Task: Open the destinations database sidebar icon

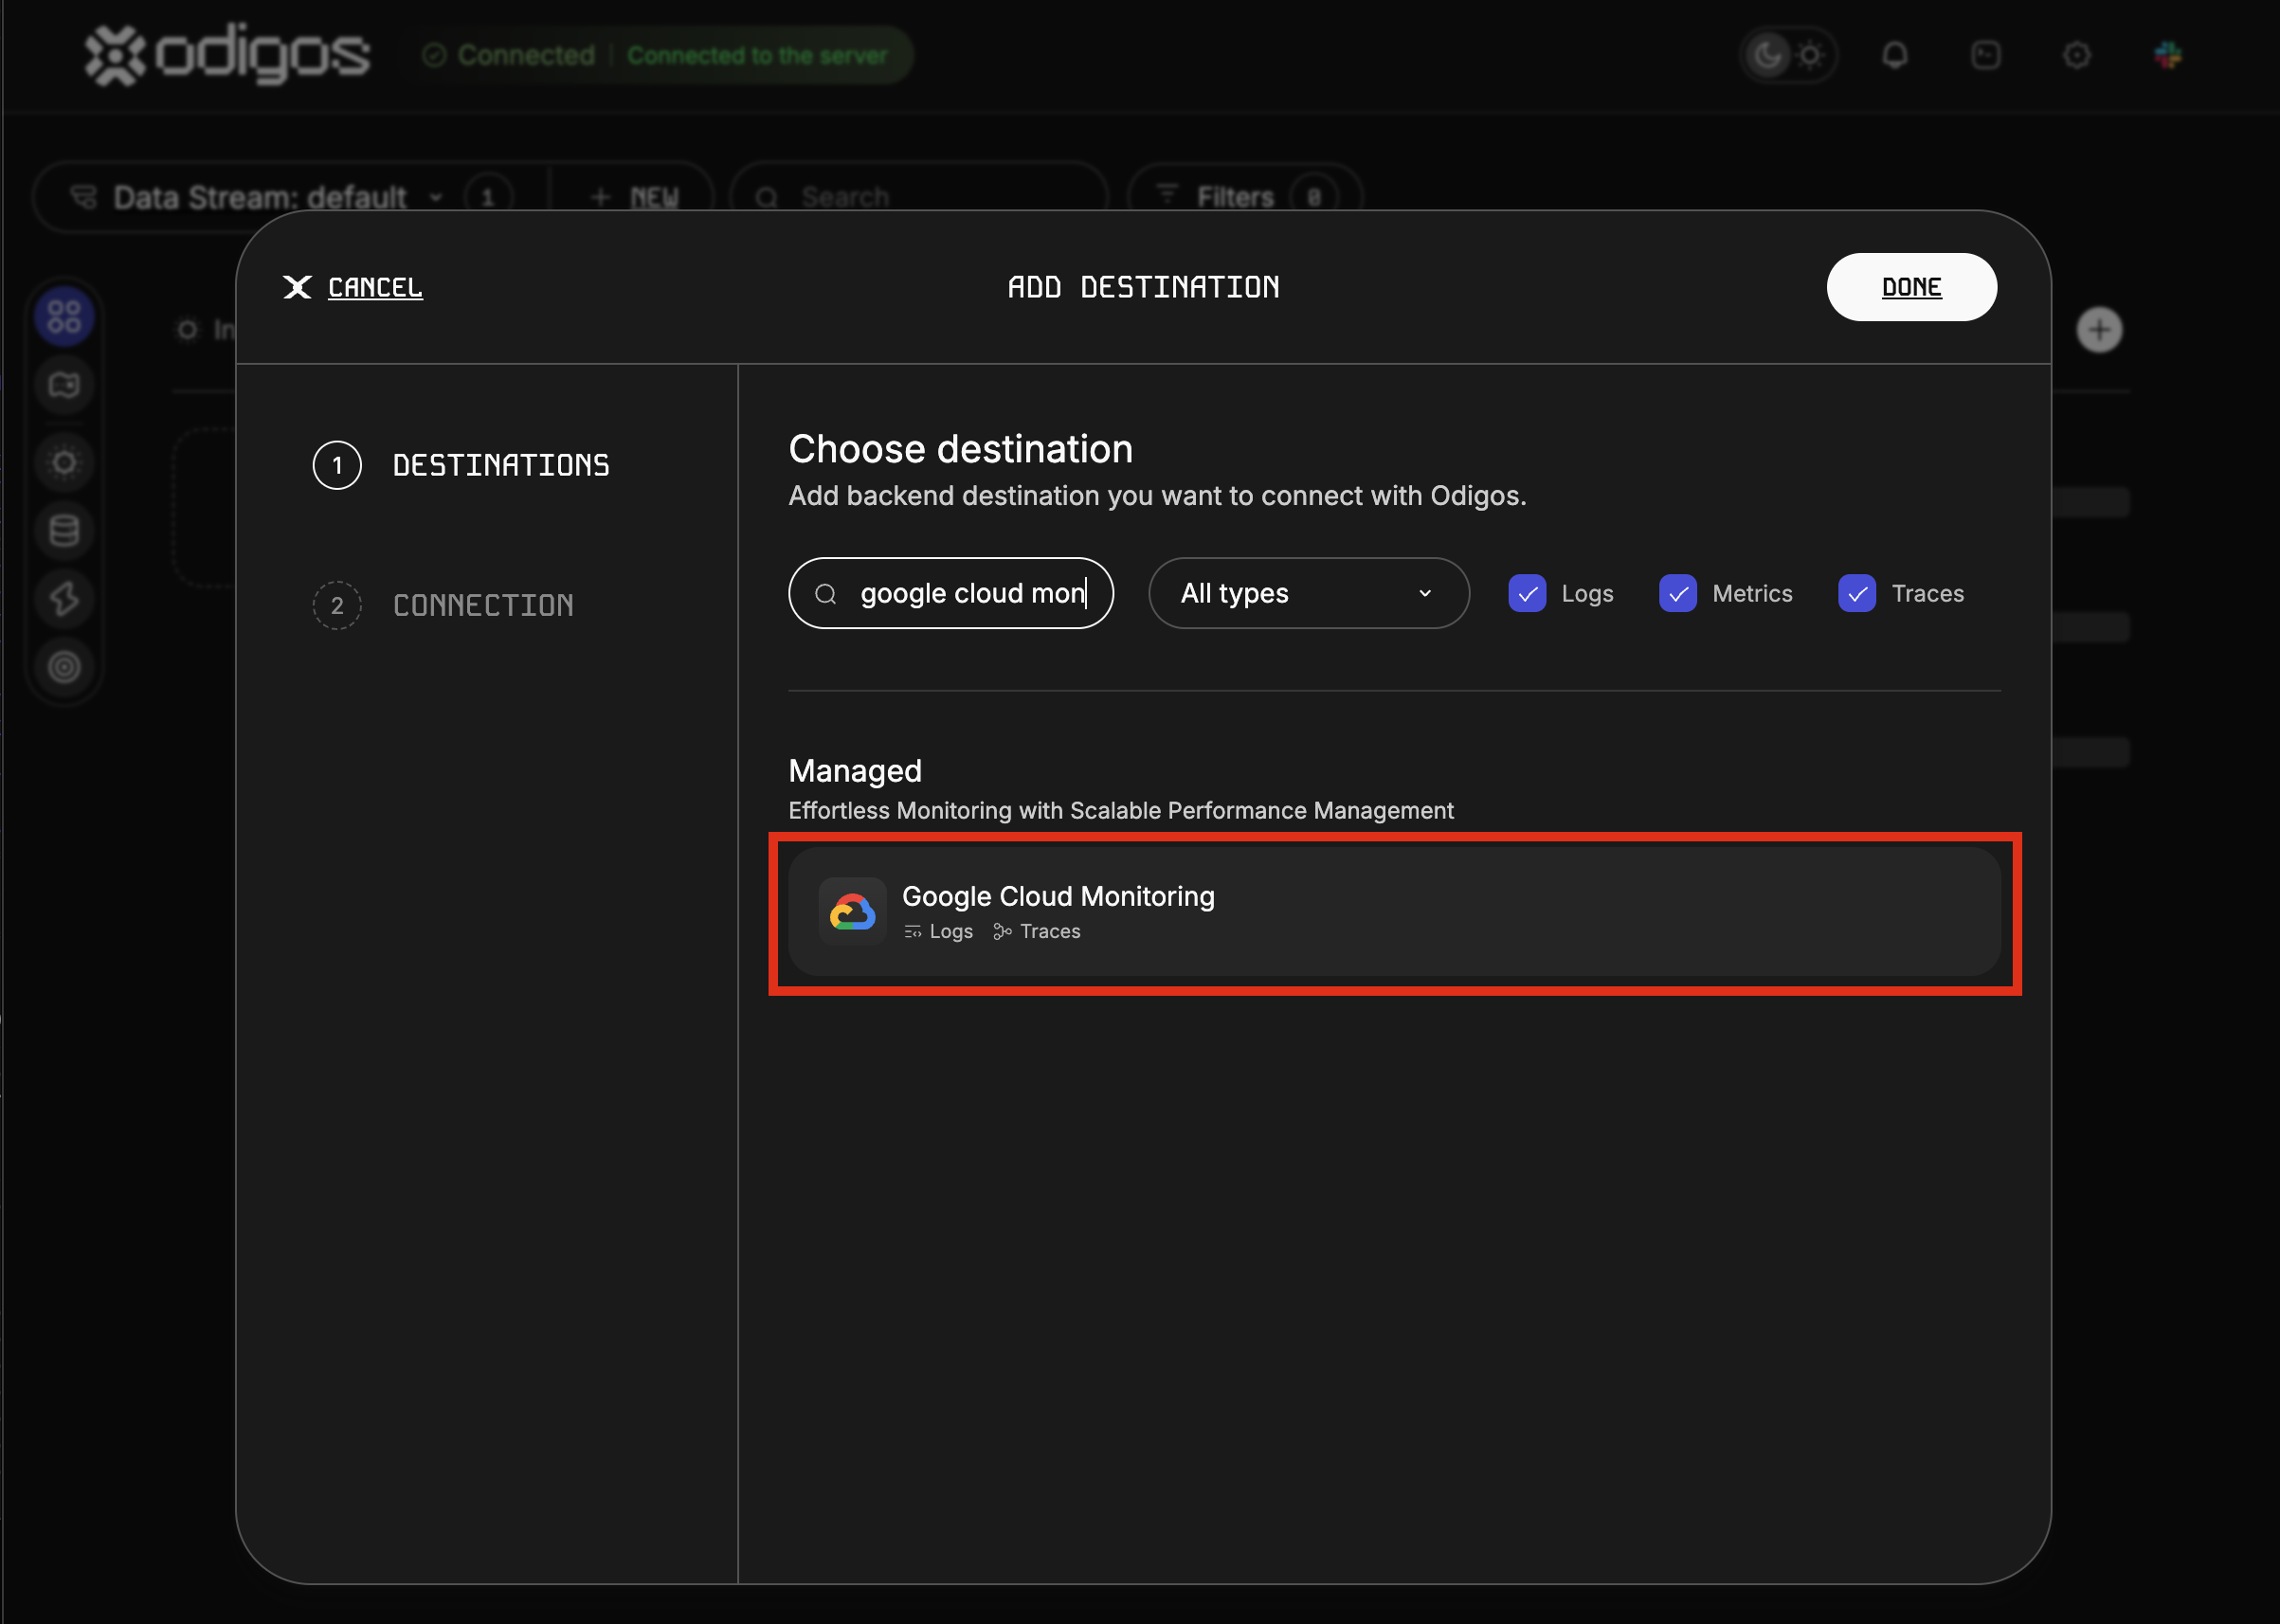Action: pyautogui.click(x=64, y=530)
